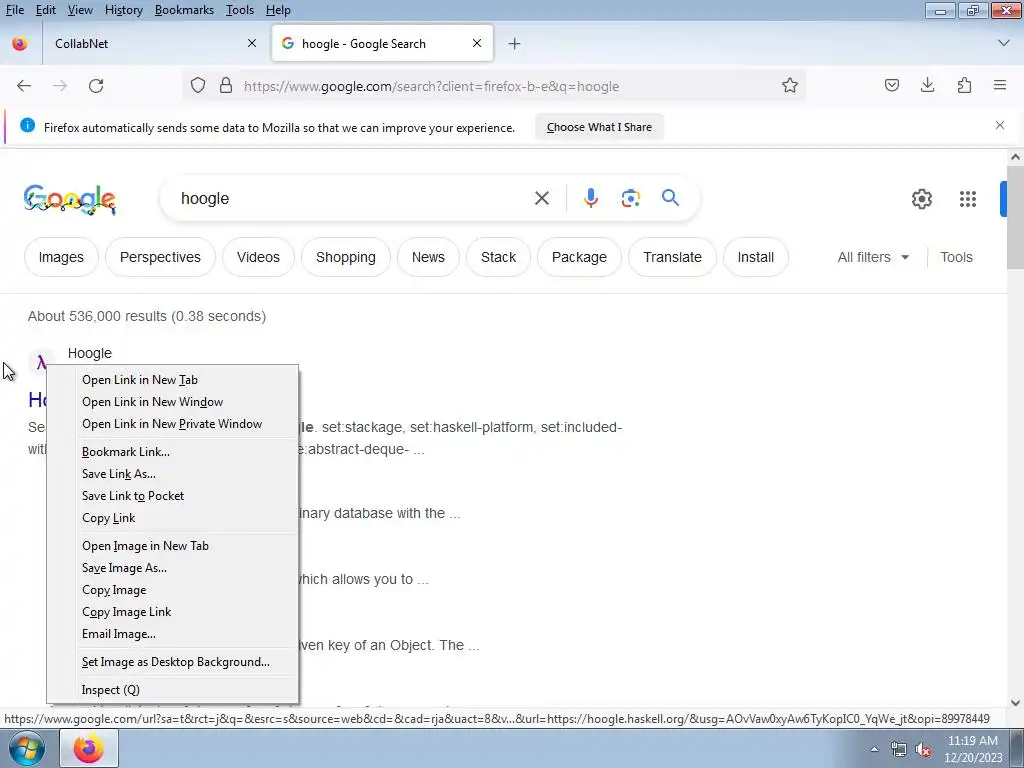Image resolution: width=1024 pixels, height=768 pixels.
Task: List all tabs dropdown arrow
Action: tap(1003, 43)
